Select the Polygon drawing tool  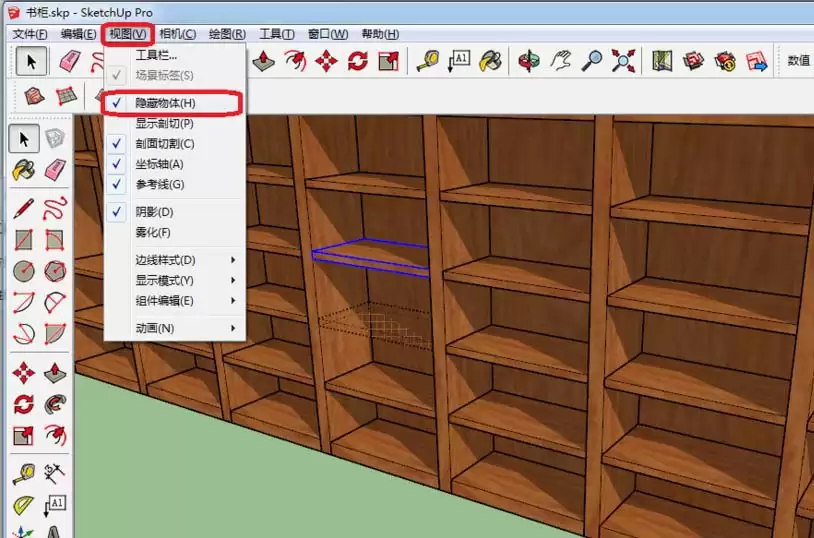tap(55, 271)
